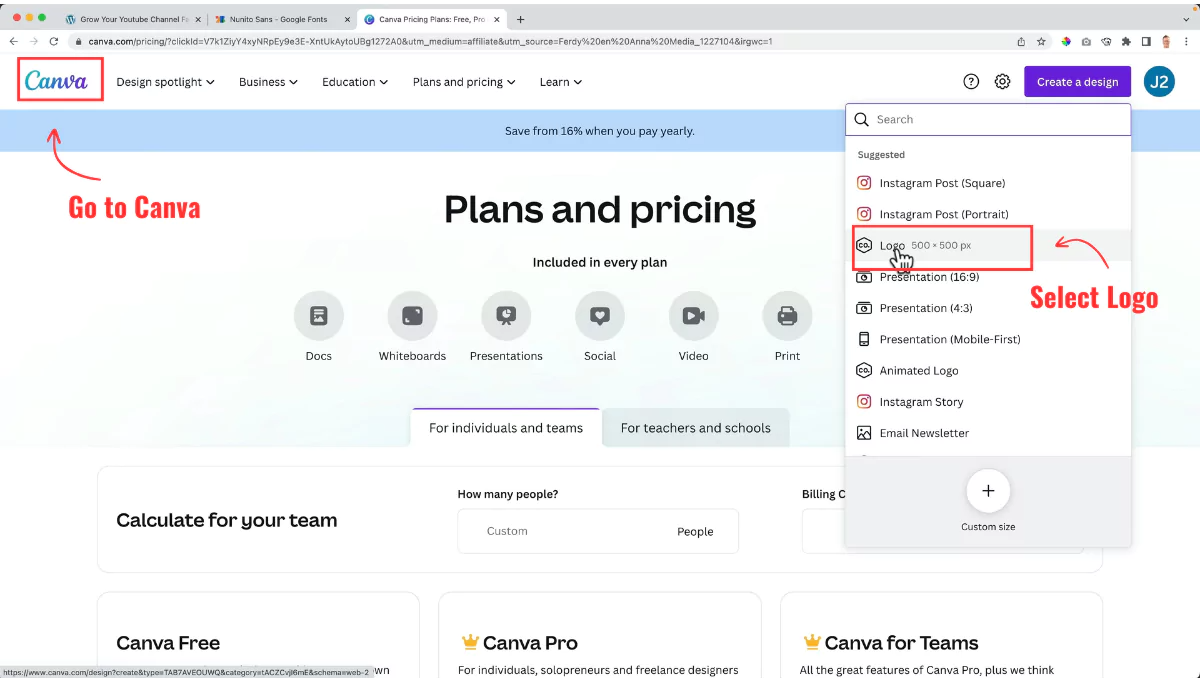Open the help question mark icon
The width and height of the screenshot is (1200, 678).
pos(971,82)
